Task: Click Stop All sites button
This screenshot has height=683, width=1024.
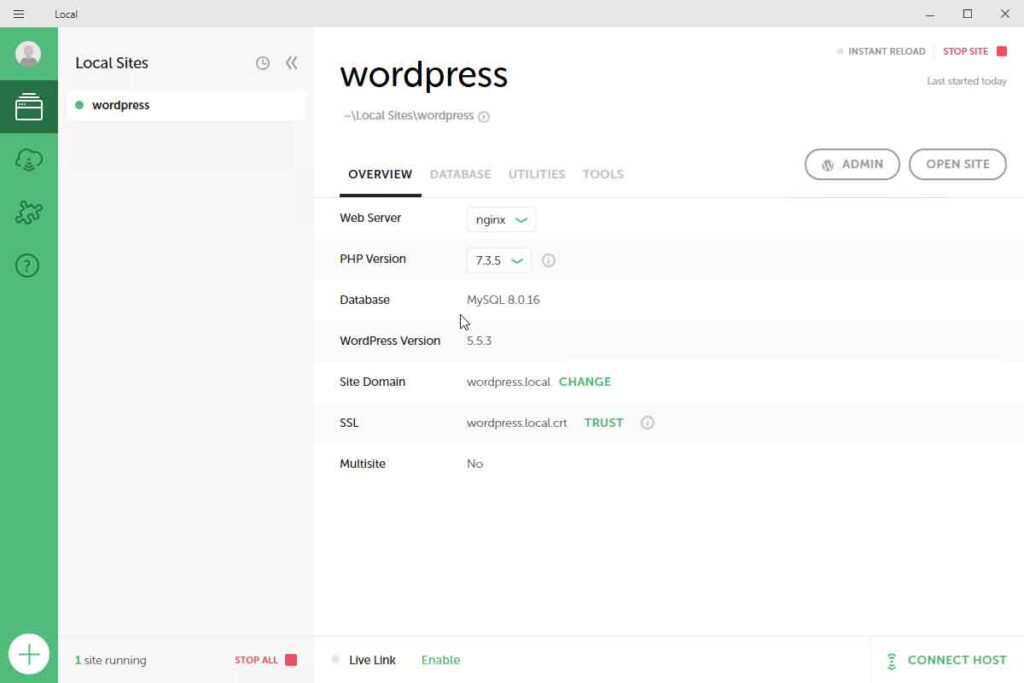Action: click(266, 660)
